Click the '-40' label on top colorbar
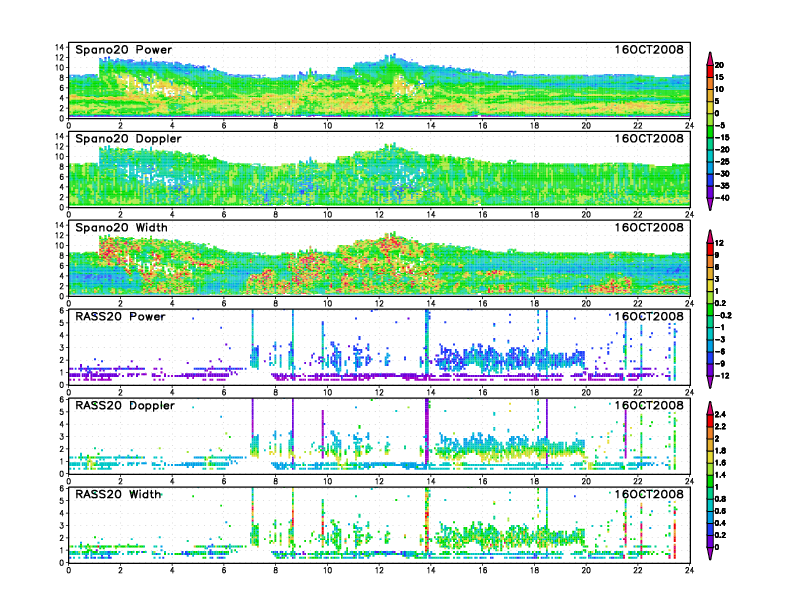The image size is (792, 612). tap(722, 198)
